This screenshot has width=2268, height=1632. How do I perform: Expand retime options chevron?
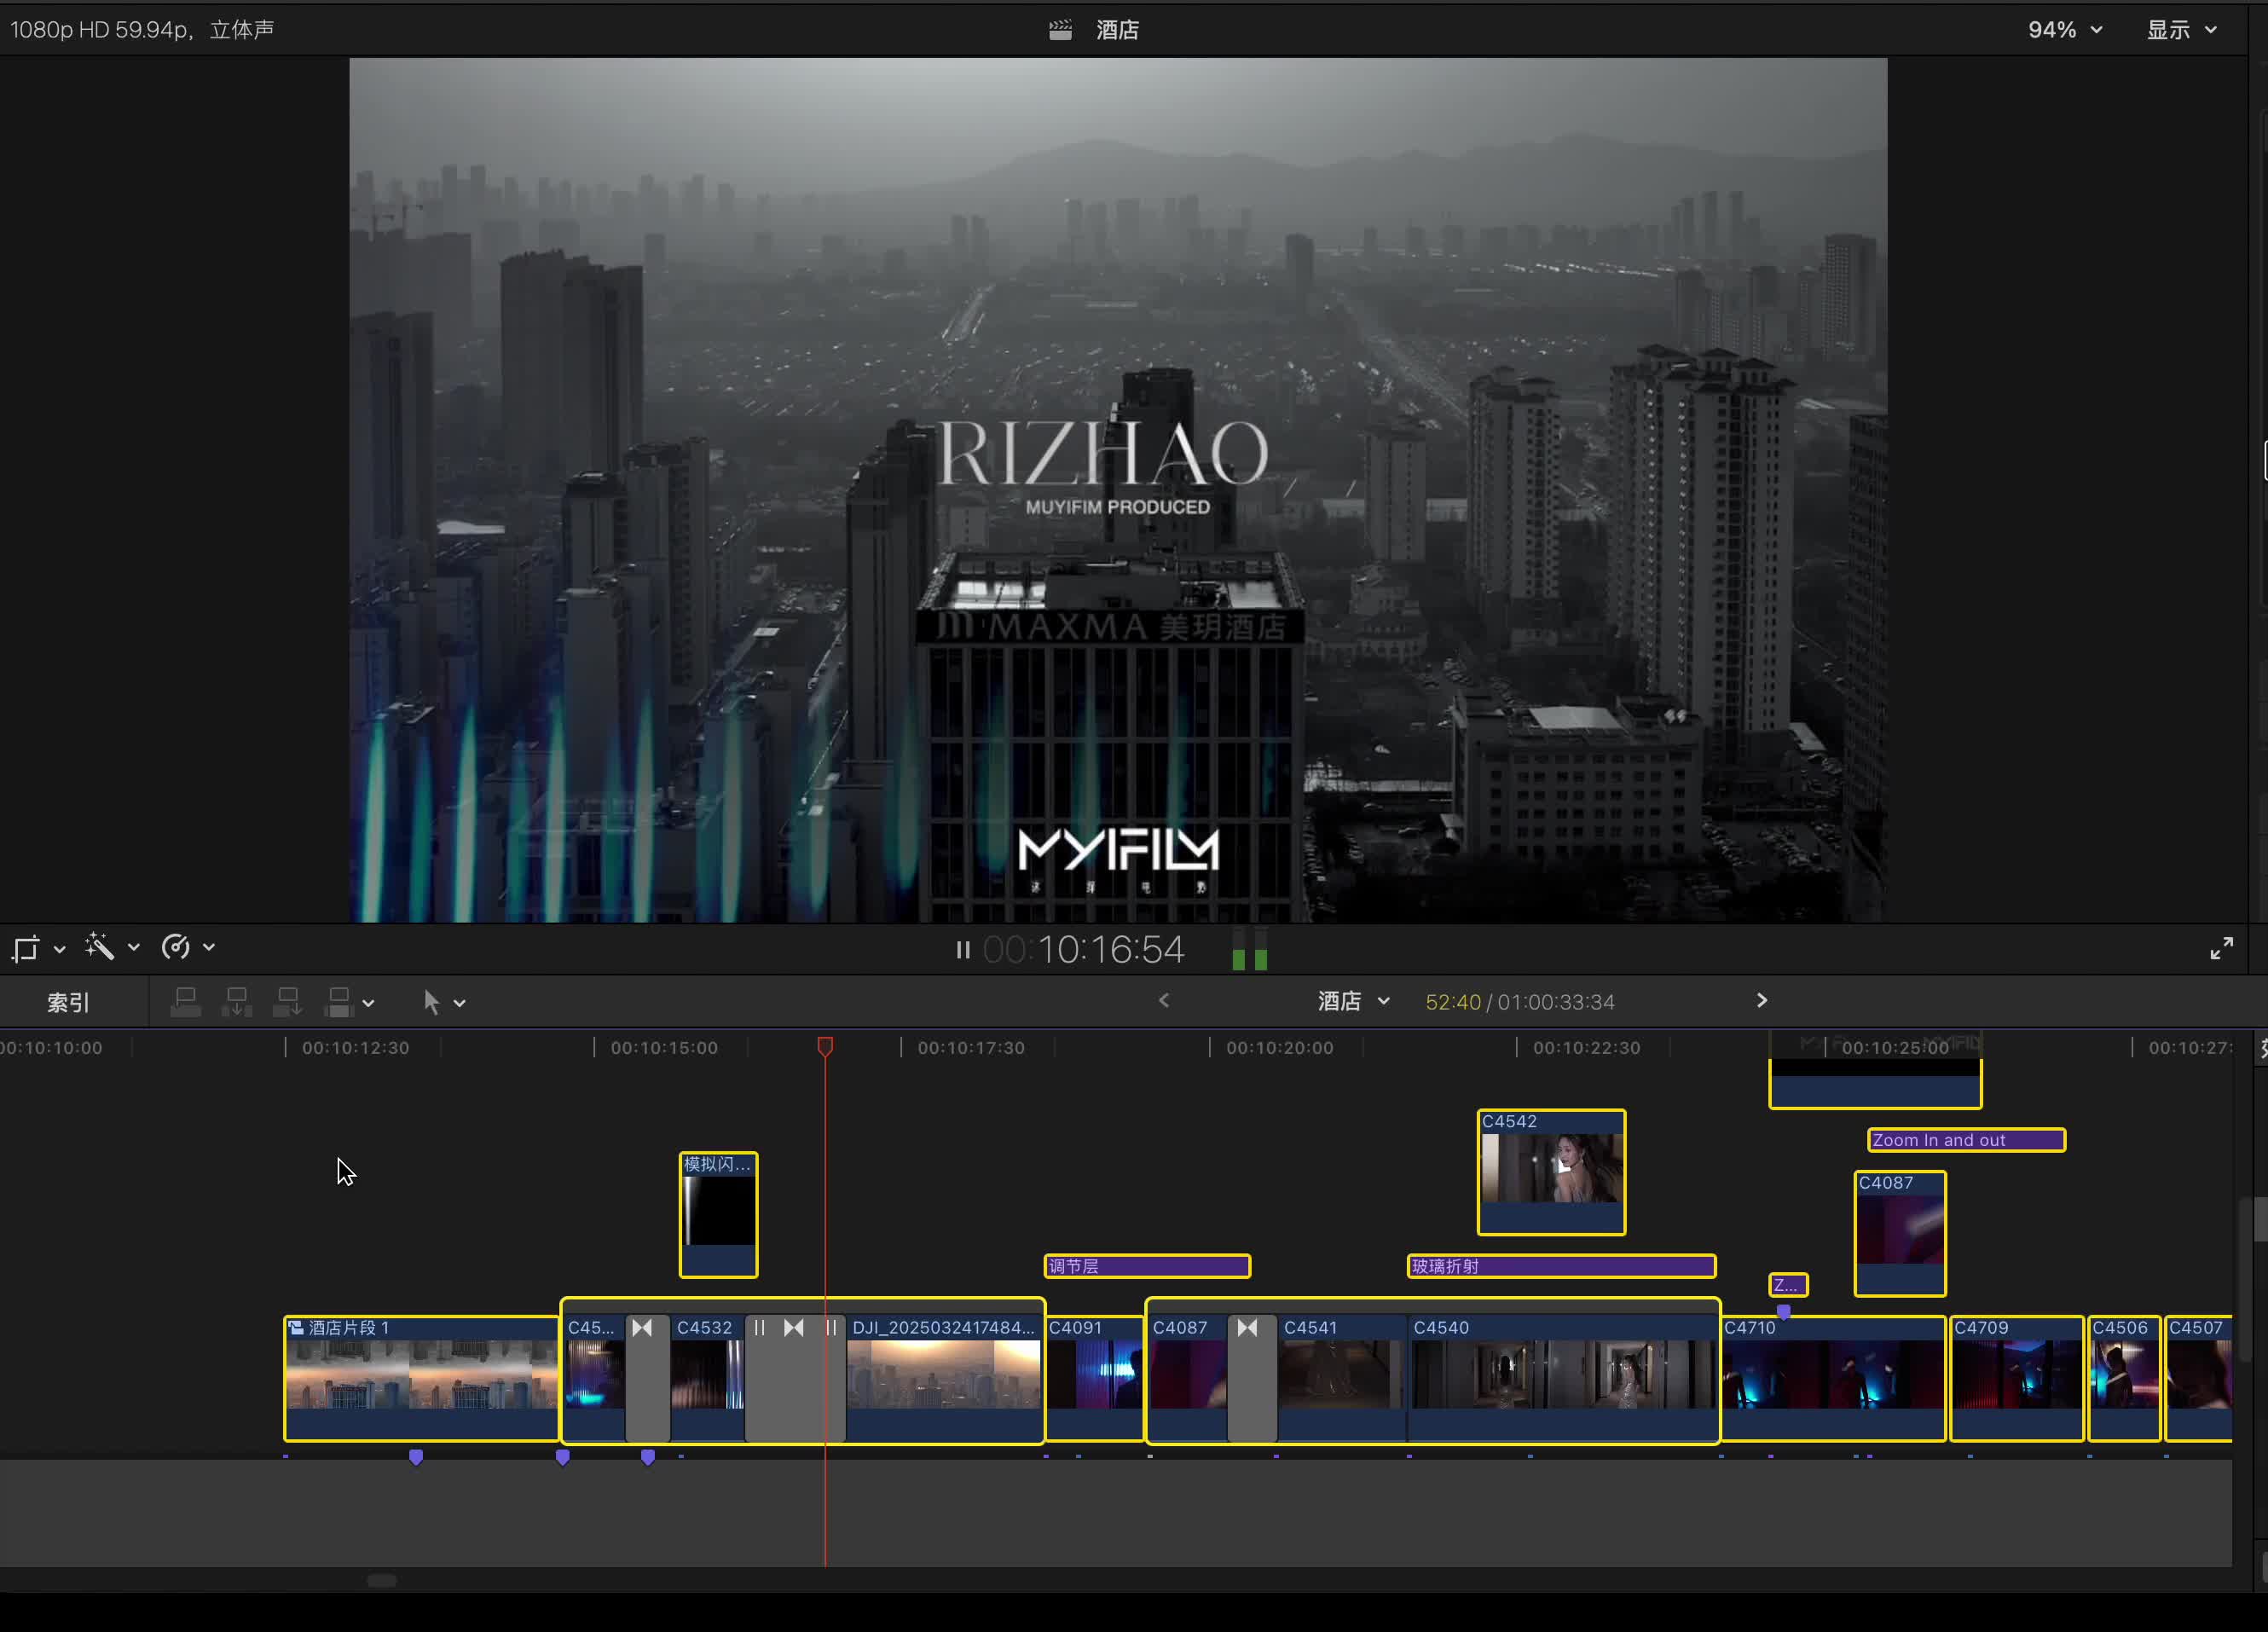coord(208,947)
